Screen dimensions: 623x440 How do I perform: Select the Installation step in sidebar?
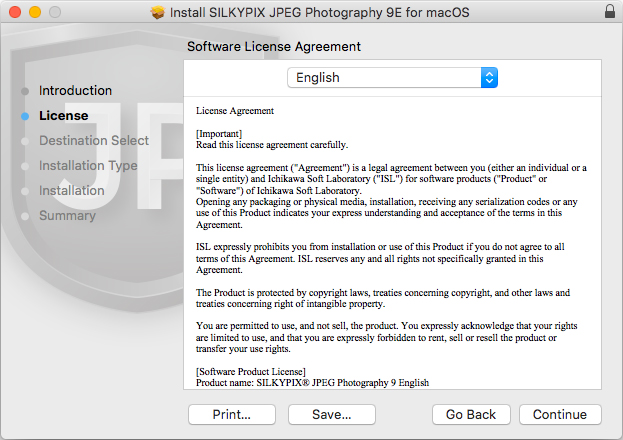point(72,190)
